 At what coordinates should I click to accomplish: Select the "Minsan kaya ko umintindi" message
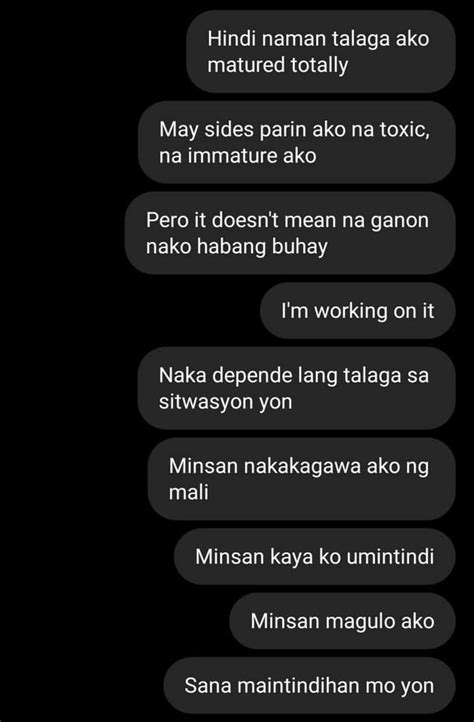point(315,556)
